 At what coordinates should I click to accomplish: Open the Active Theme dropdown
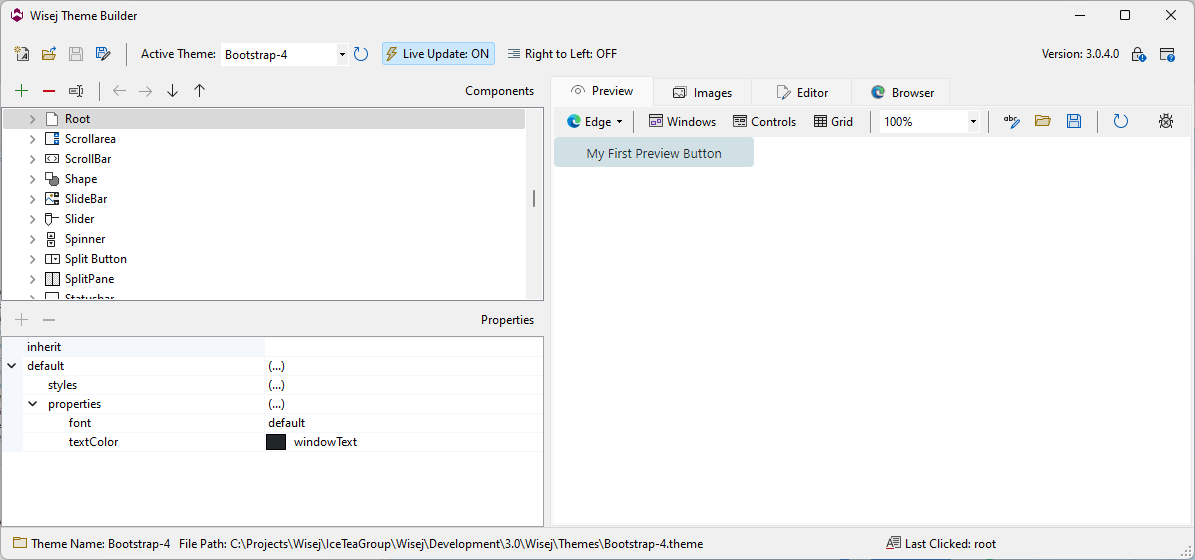342,54
